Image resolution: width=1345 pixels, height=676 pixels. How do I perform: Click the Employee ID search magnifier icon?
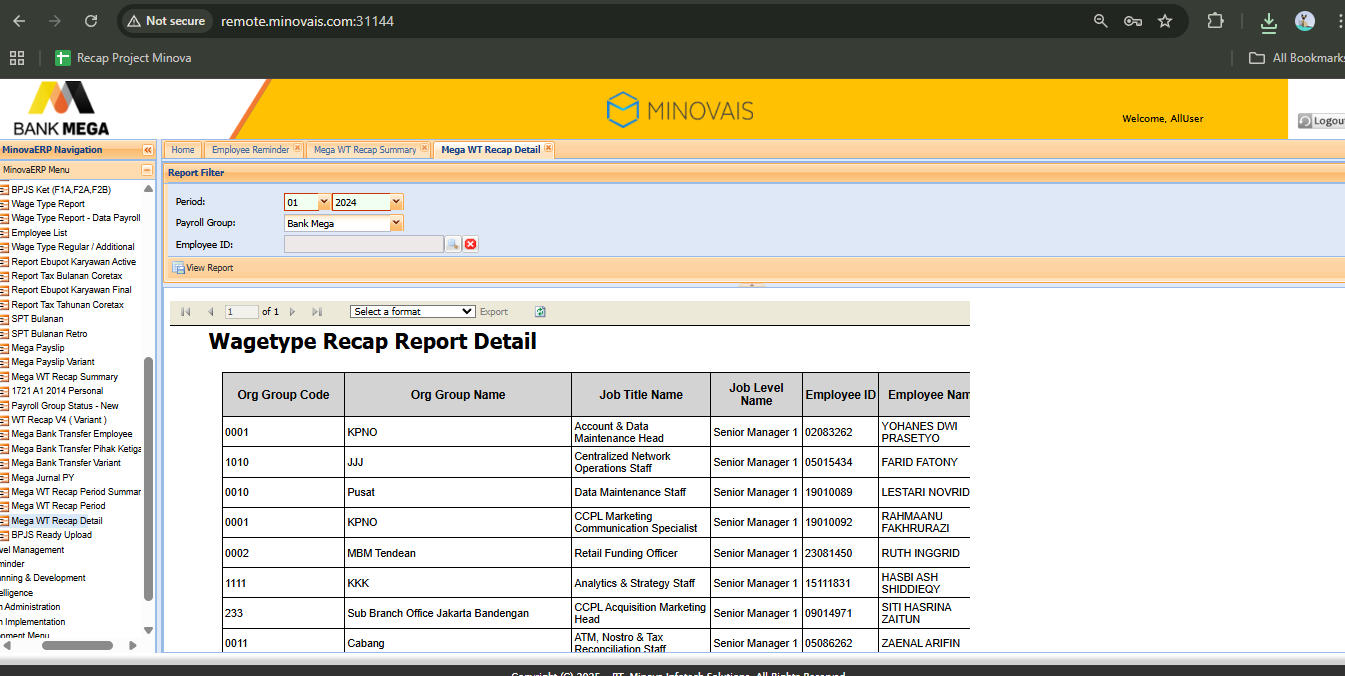click(453, 244)
